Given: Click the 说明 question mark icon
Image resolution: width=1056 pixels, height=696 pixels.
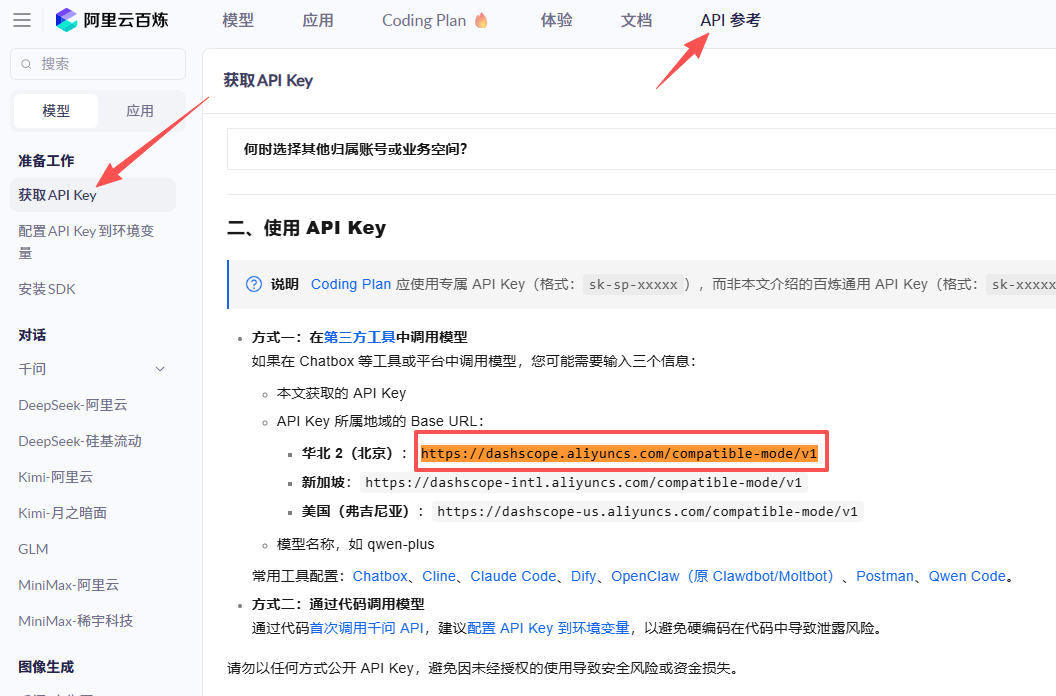Looking at the screenshot, I should click(x=254, y=284).
